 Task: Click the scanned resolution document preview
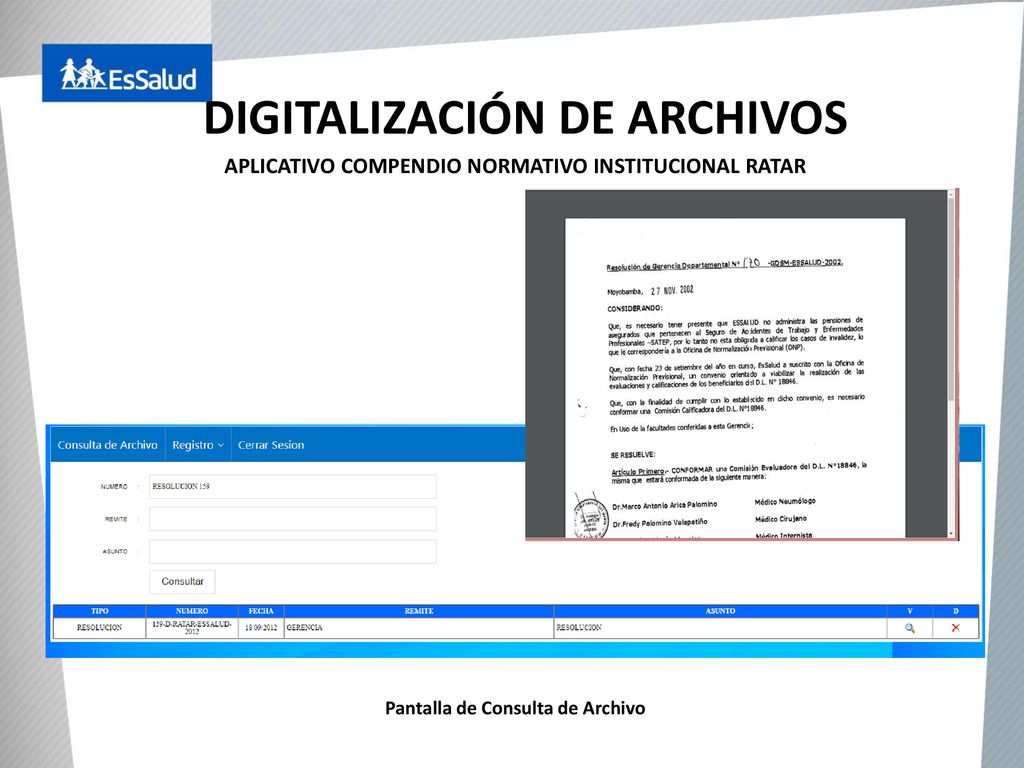point(735,377)
